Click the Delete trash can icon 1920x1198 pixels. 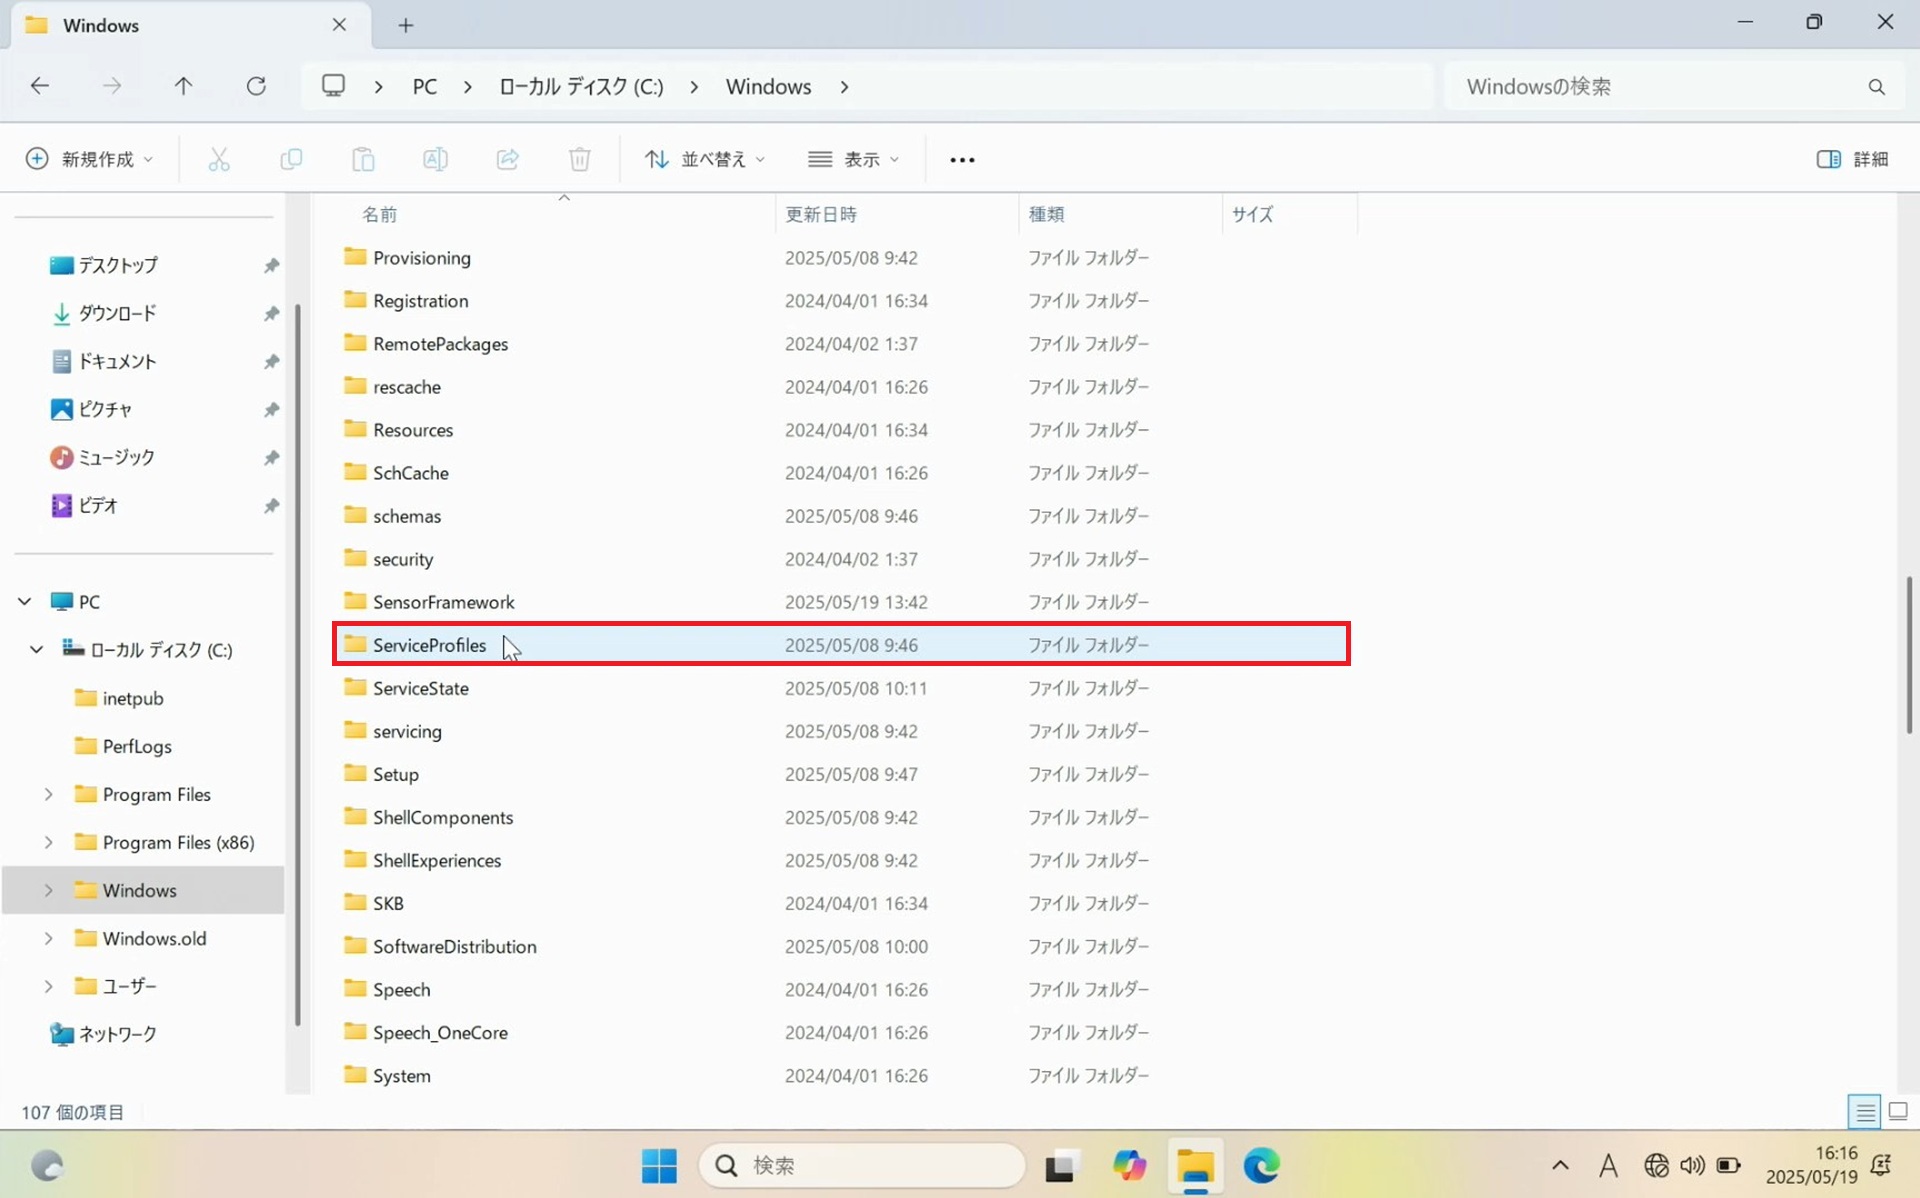(580, 159)
